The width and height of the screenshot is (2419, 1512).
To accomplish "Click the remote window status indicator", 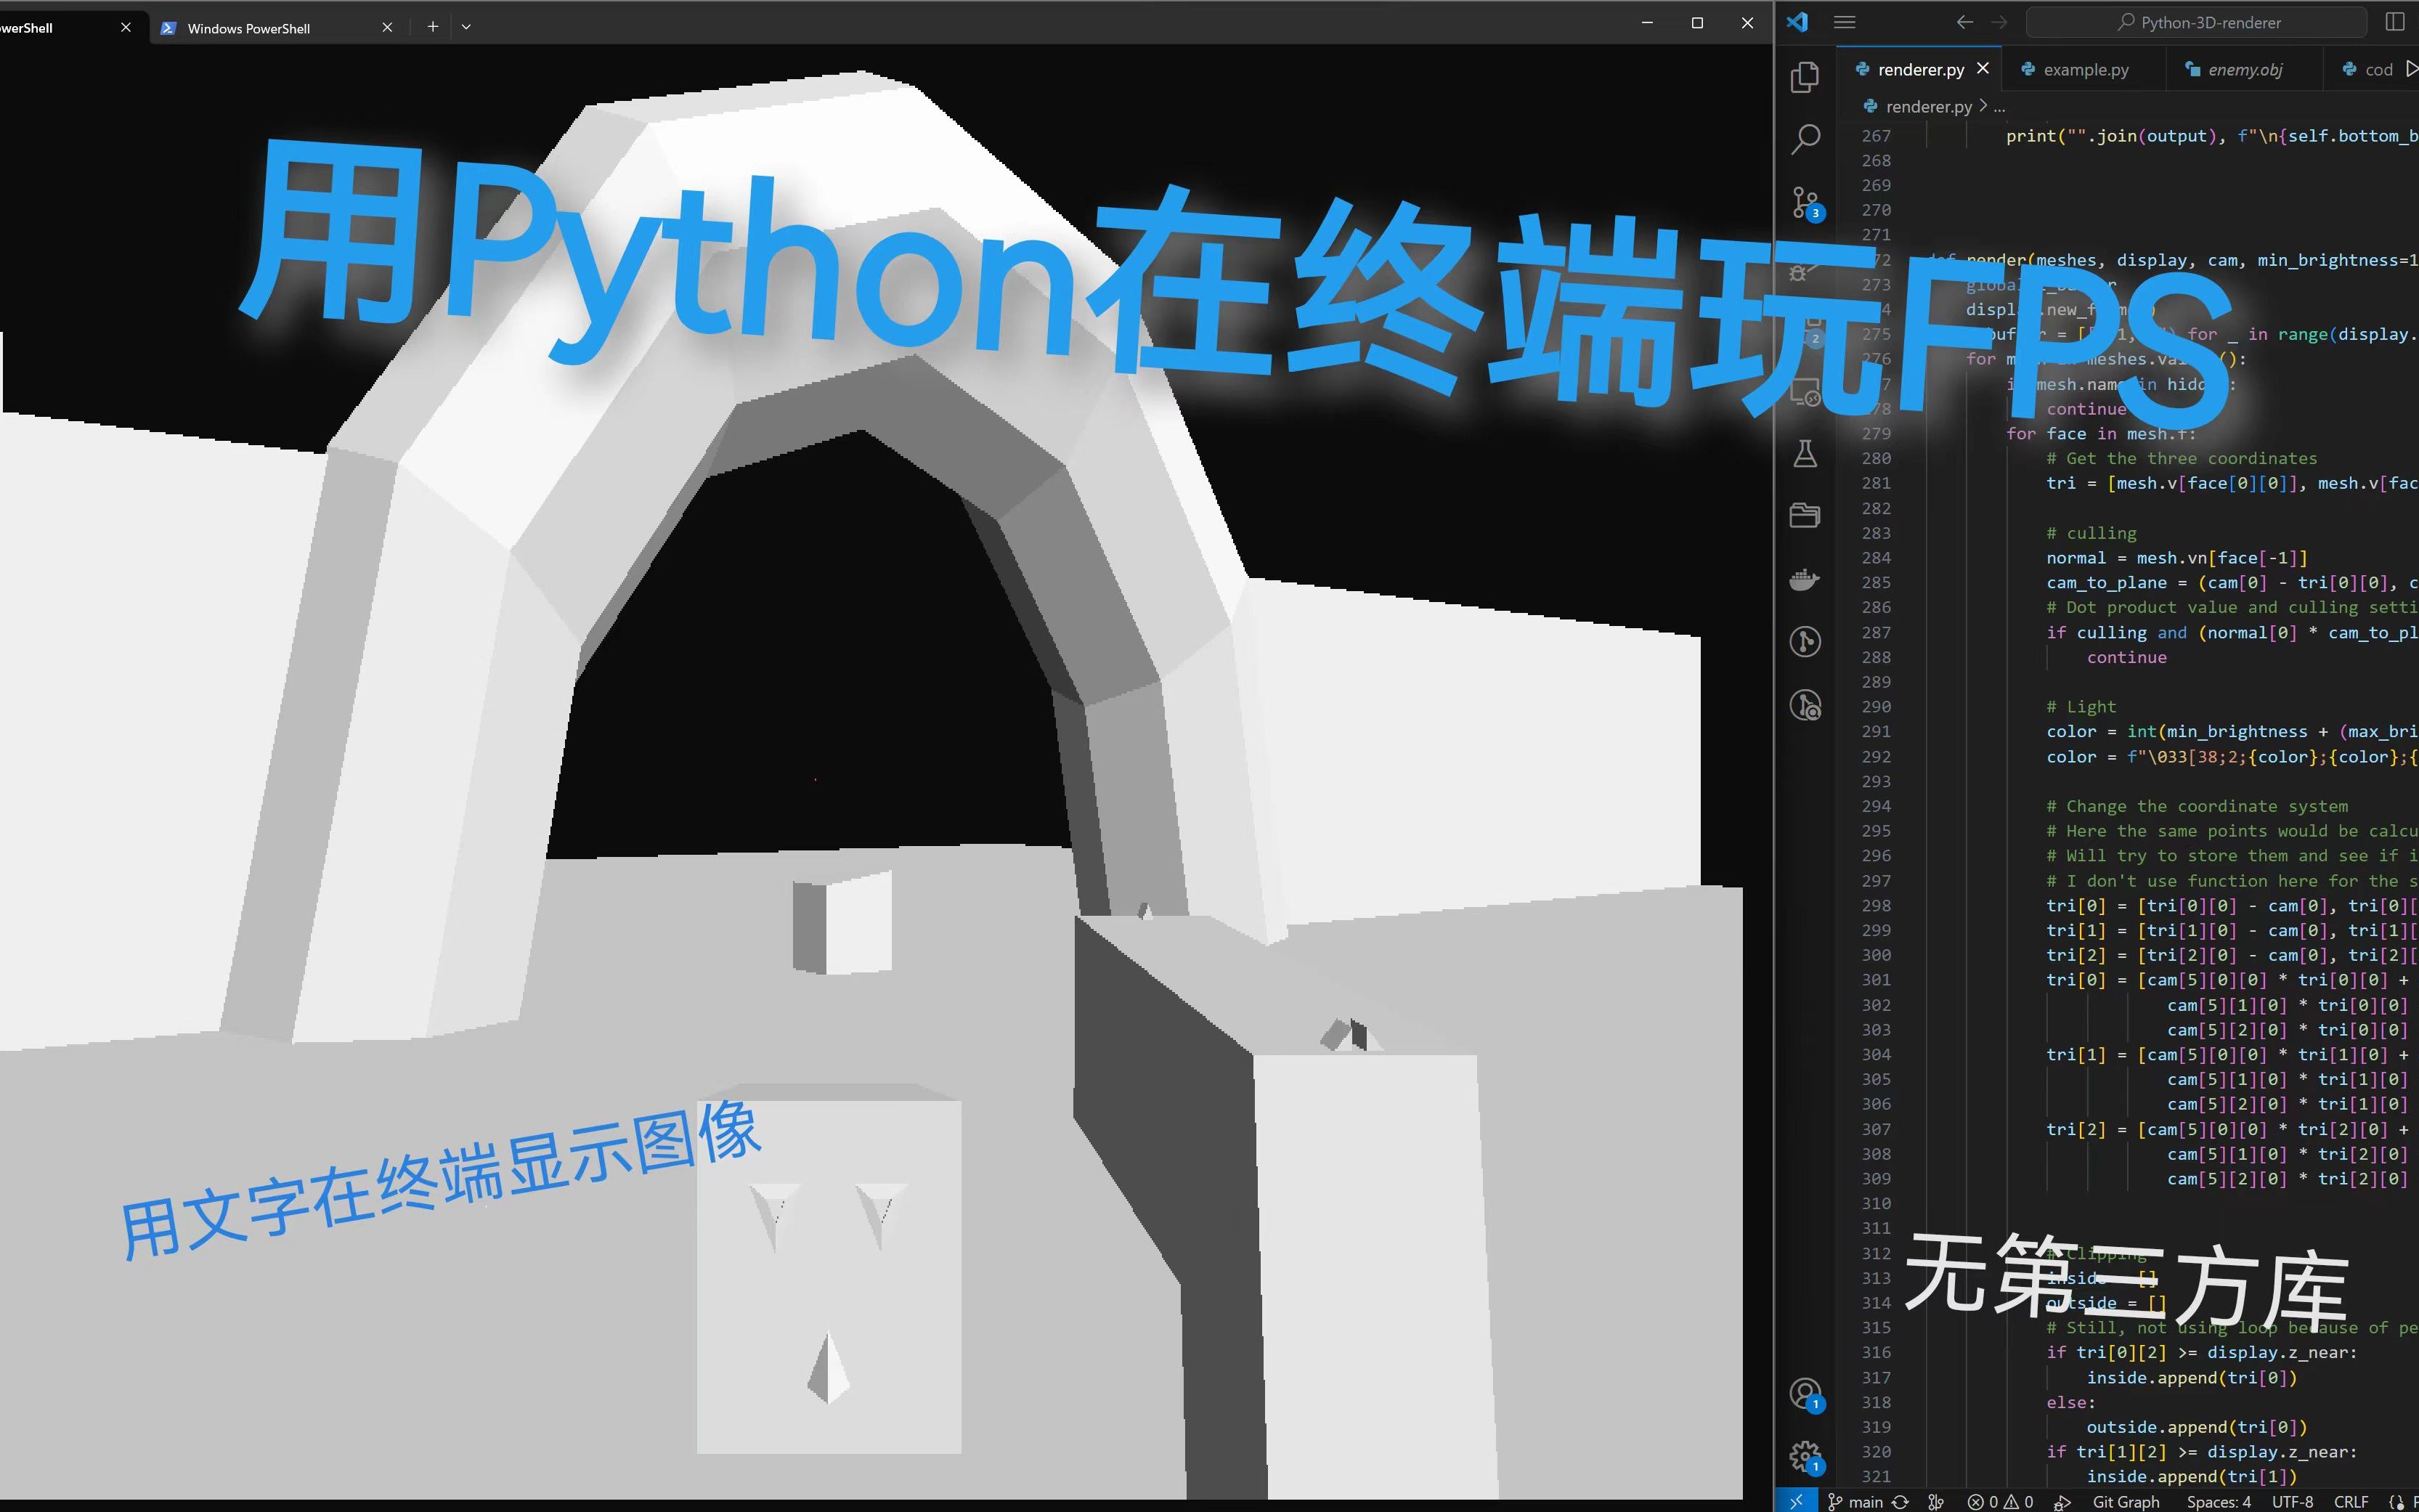I will pos(1796,1501).
